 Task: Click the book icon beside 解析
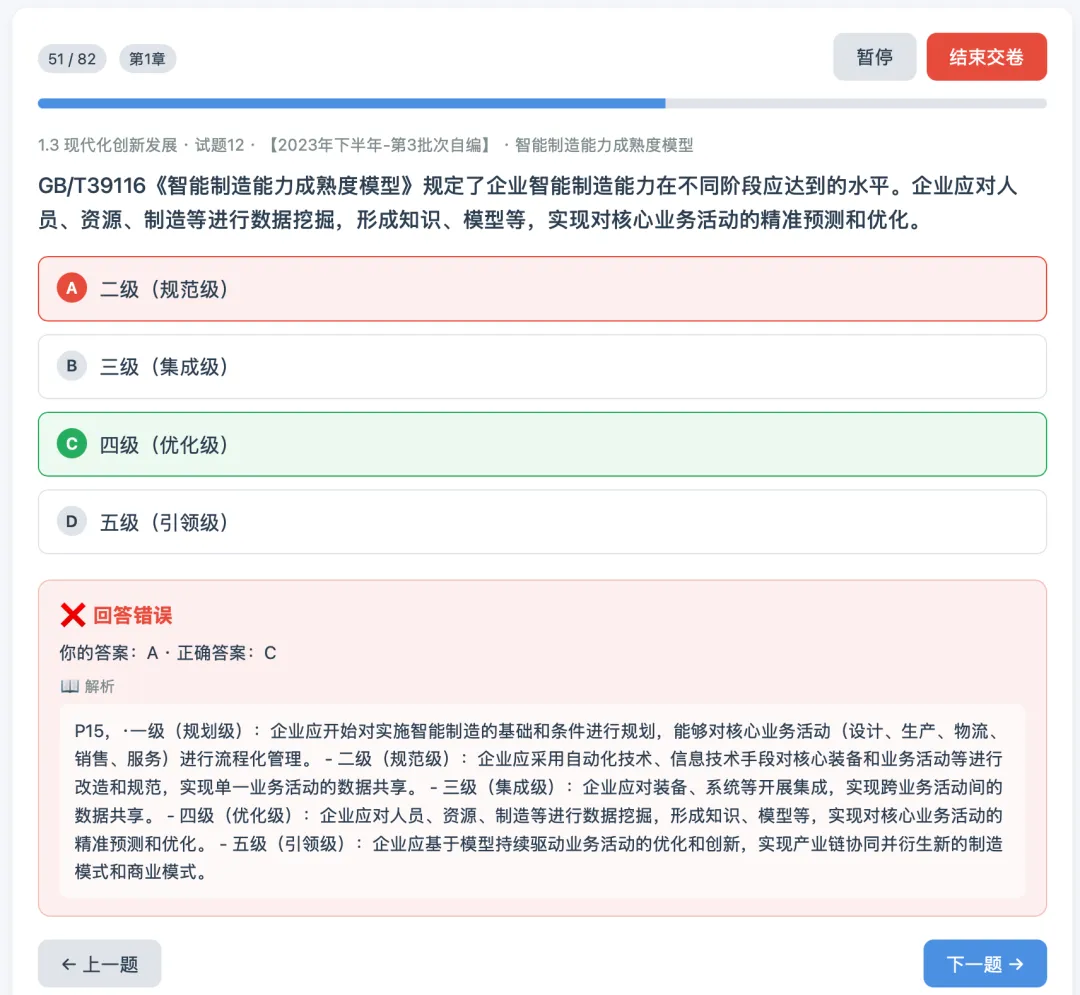point(70,686)
